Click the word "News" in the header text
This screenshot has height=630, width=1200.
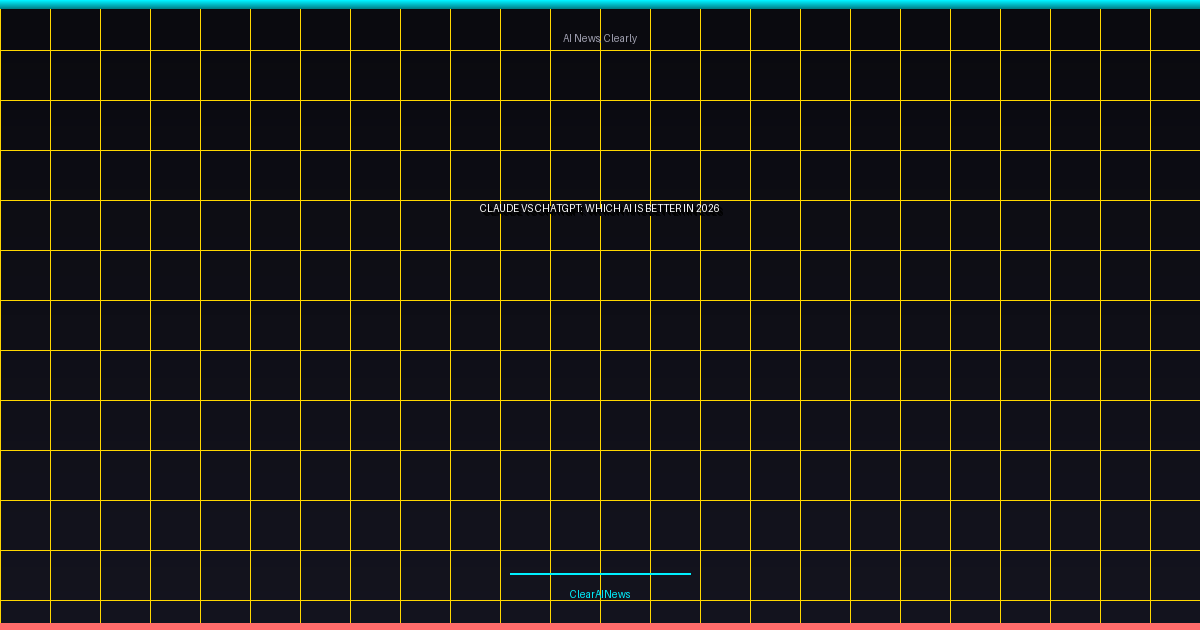pyautogui.click(x=588, y=38)
